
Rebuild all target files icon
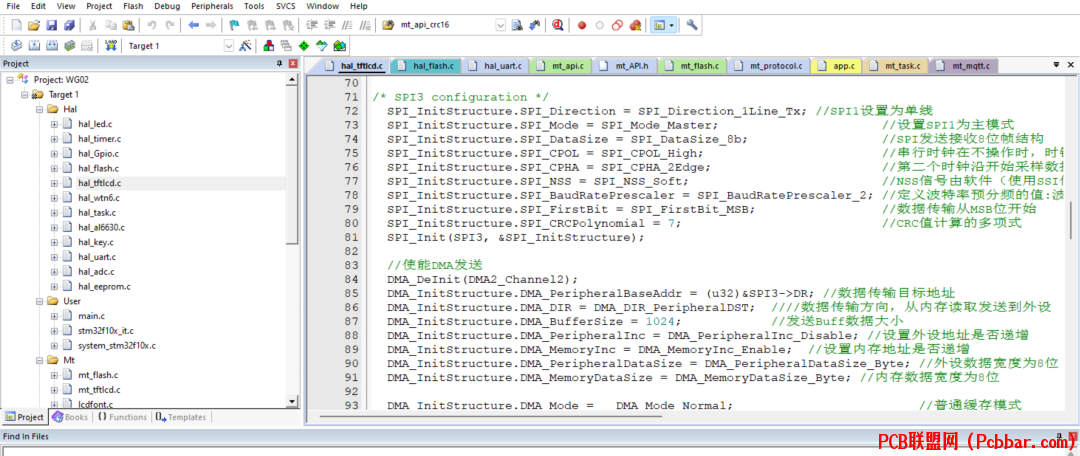pyautogui.click(x=52, y=46)
